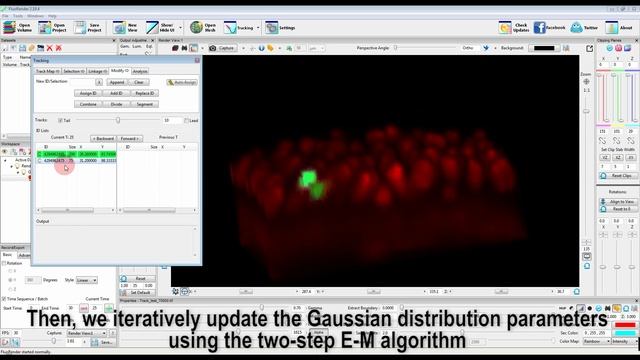Click the Append button
This screenshot has width=640, height=360.
click(116, 82)
